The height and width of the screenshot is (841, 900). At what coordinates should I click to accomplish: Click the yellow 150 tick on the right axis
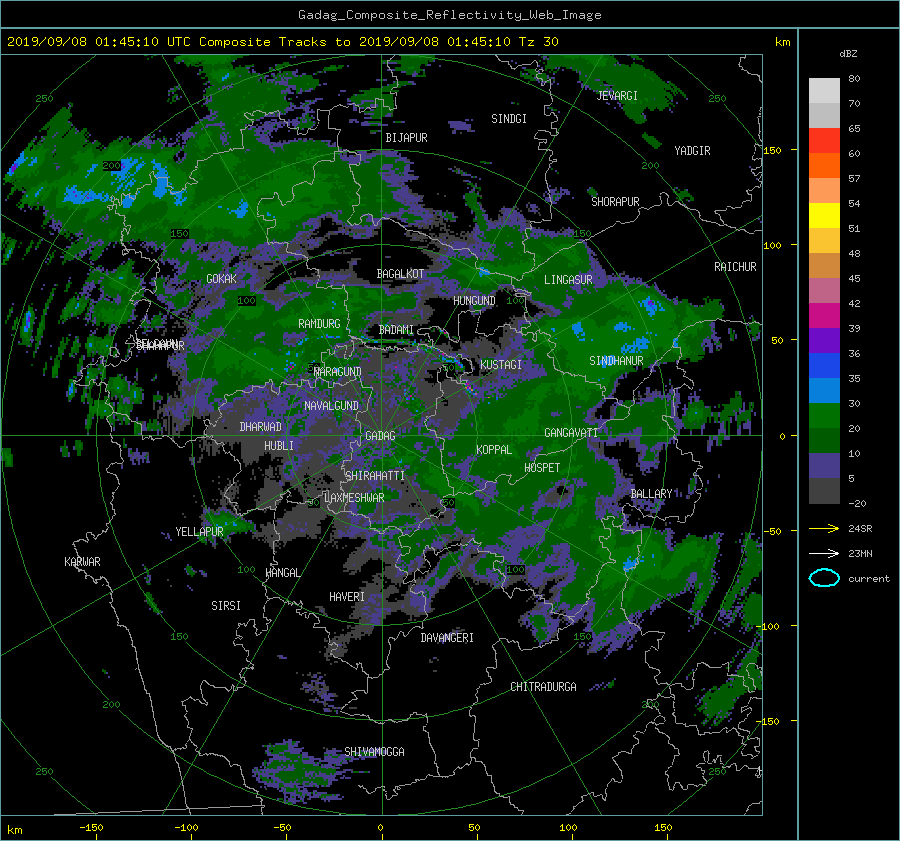(772, 150)
